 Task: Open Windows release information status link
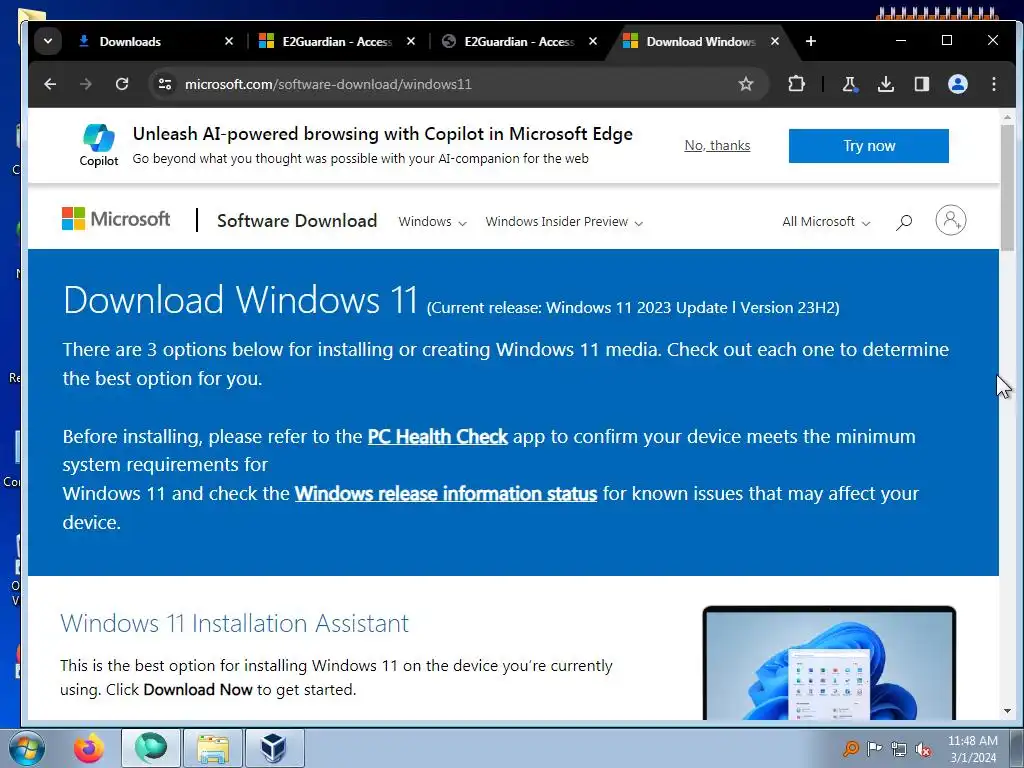pyautogui.click(x=446, y=494)
